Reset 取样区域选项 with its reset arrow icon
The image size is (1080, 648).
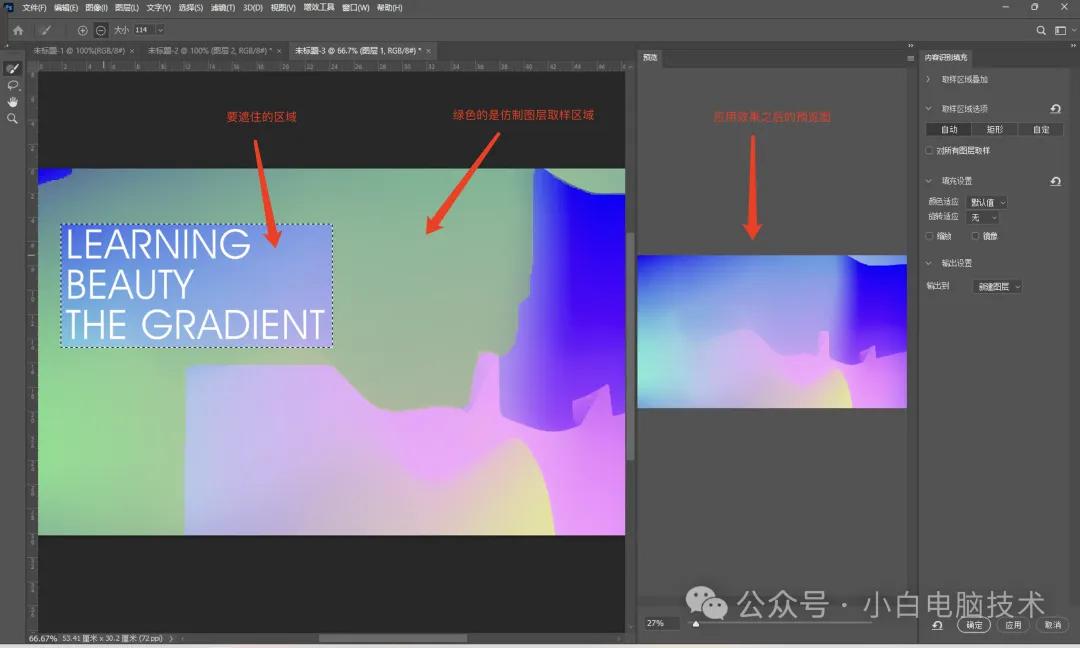tap(1055, 109)
